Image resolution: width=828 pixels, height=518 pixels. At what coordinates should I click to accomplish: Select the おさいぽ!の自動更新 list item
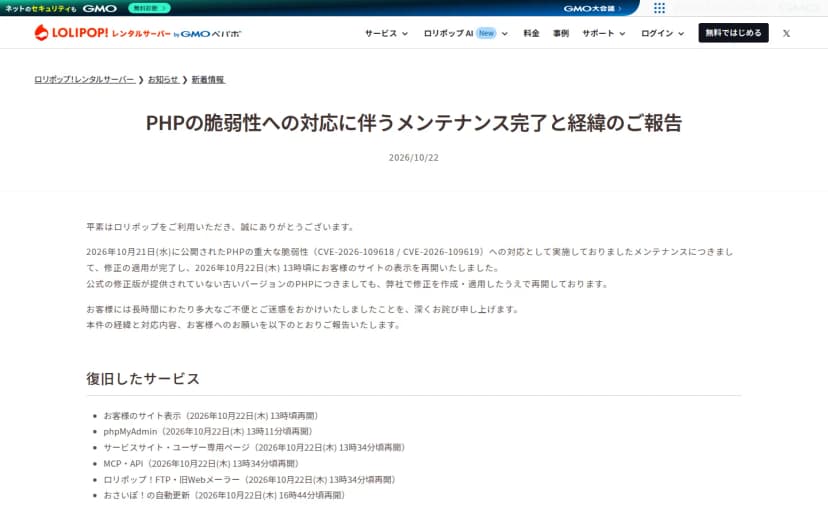[224, 495]
